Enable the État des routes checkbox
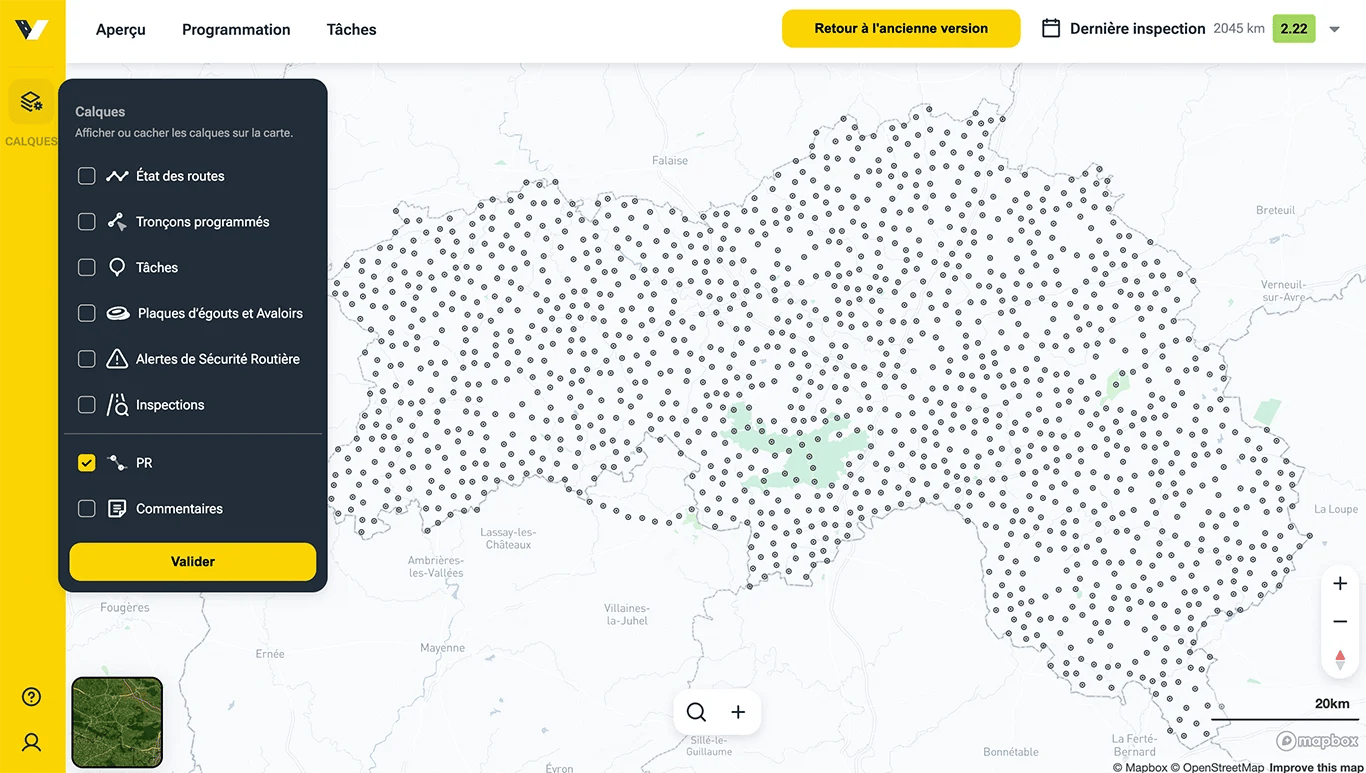The image size is (1366, 773). (87, 176)
